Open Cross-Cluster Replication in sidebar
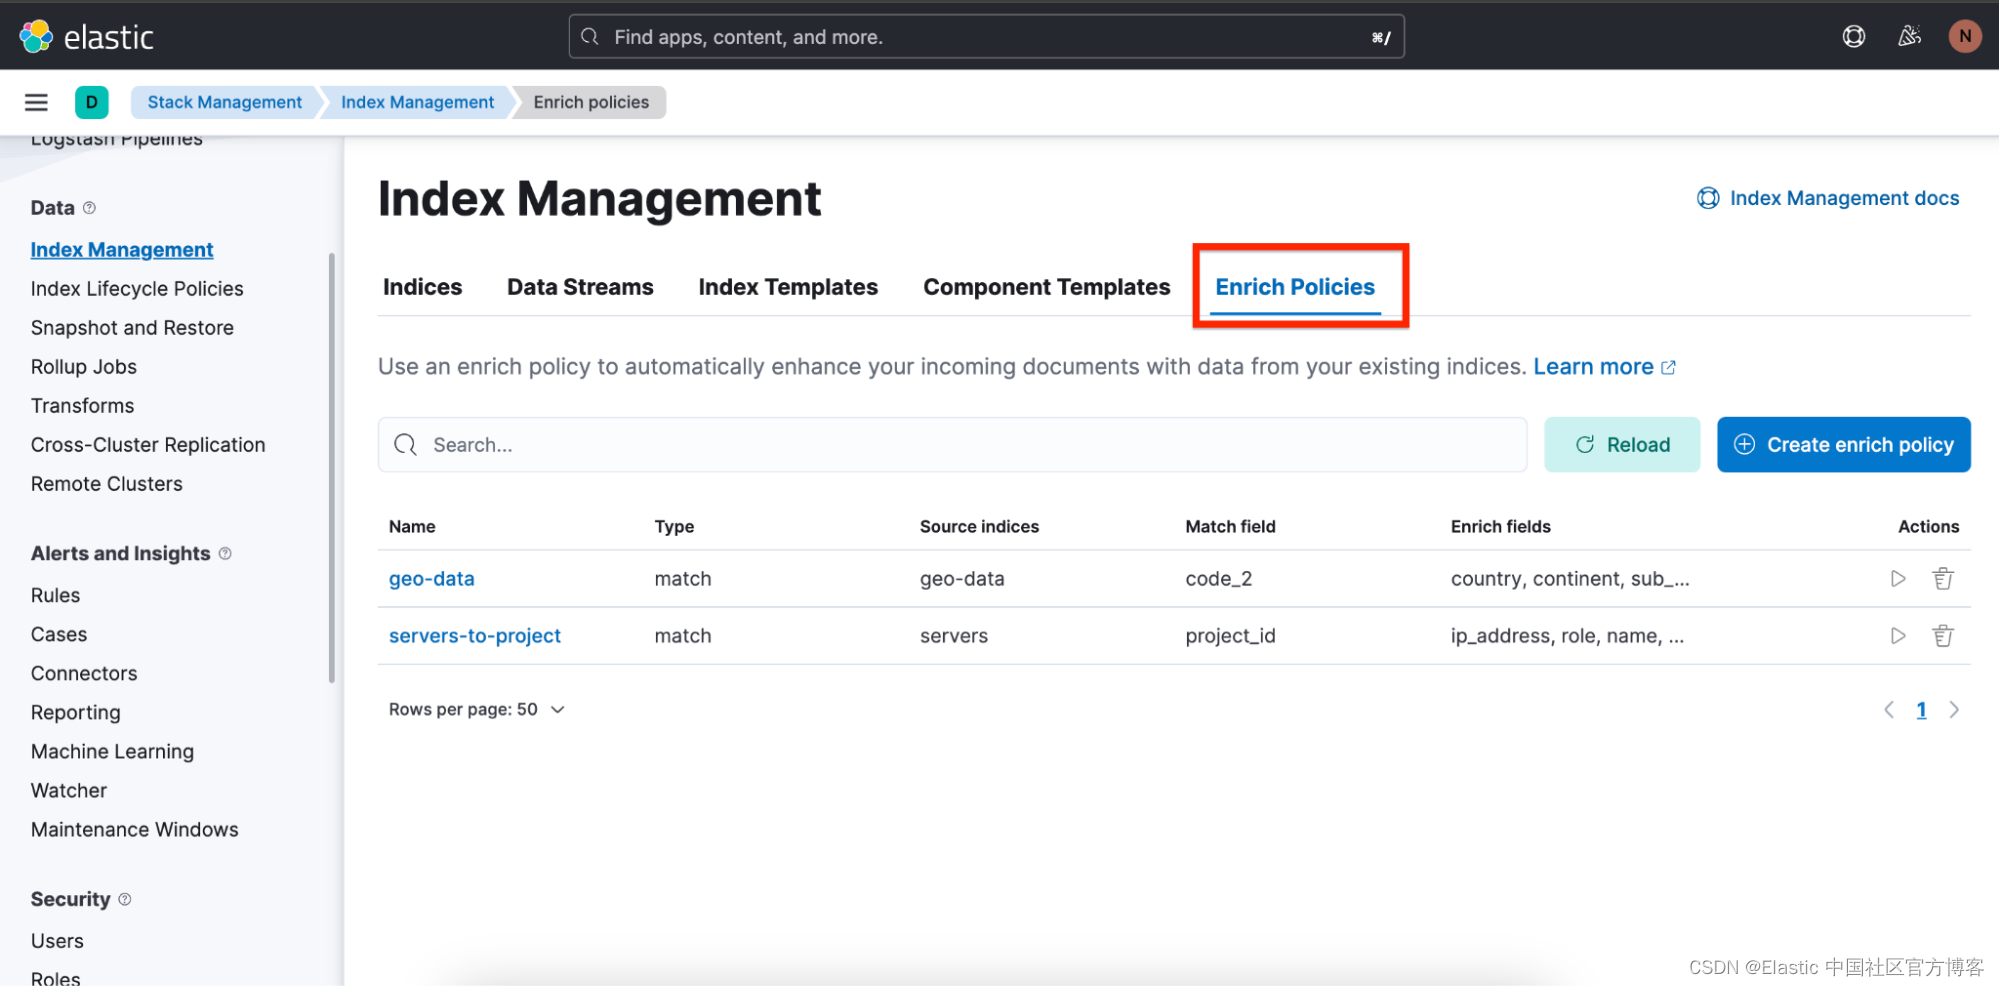The height and width of the screenshot is (986, 1999). (148, 445)
